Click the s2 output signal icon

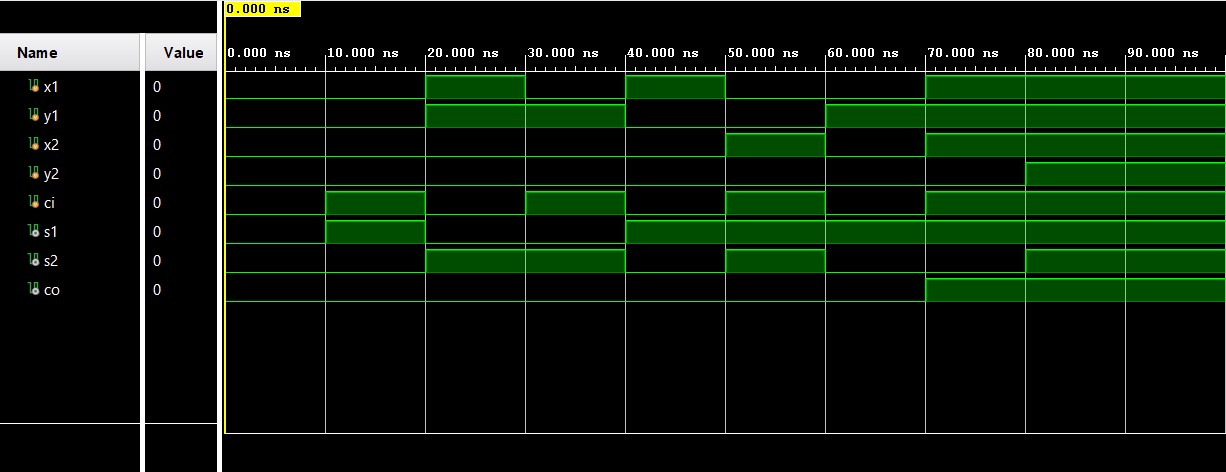click(34, 261)
